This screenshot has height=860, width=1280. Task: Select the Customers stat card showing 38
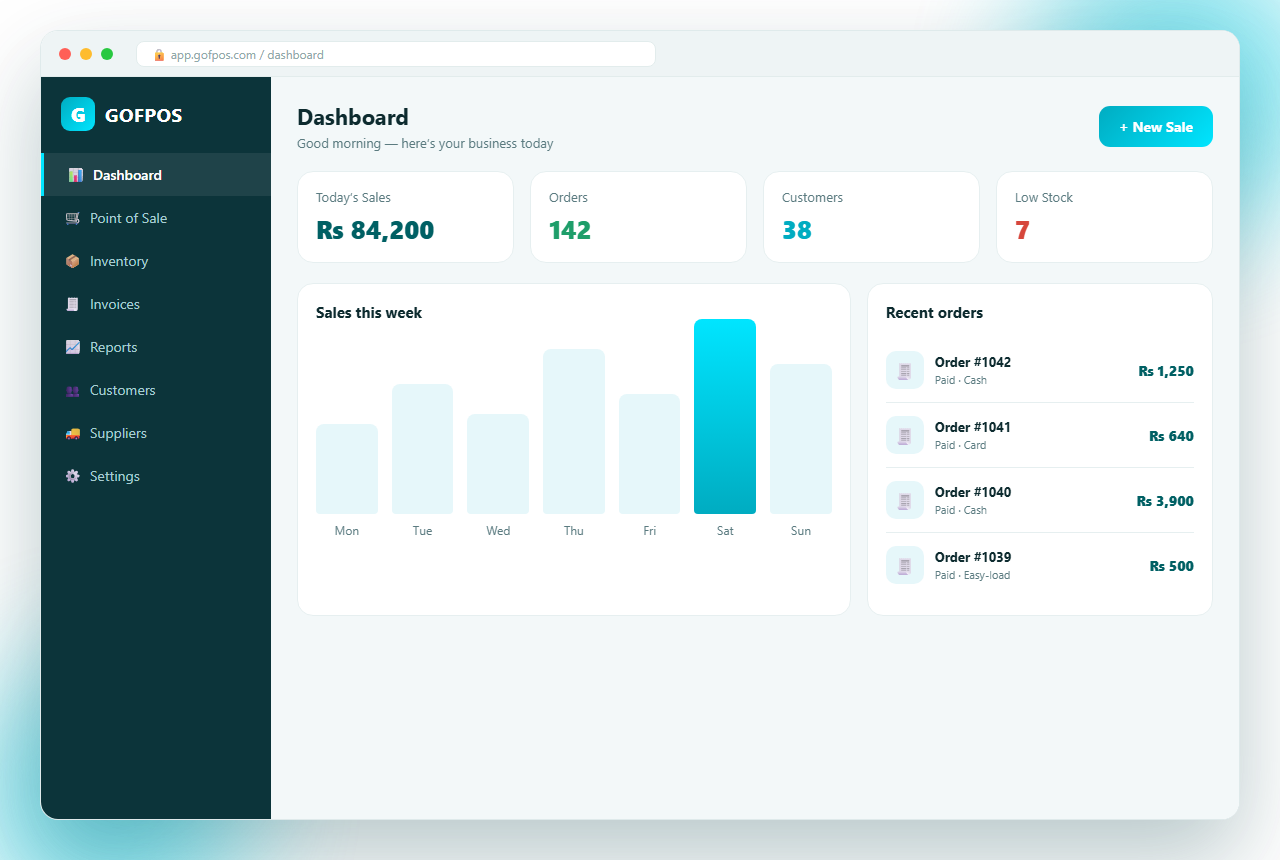click(x=871, y=217)
